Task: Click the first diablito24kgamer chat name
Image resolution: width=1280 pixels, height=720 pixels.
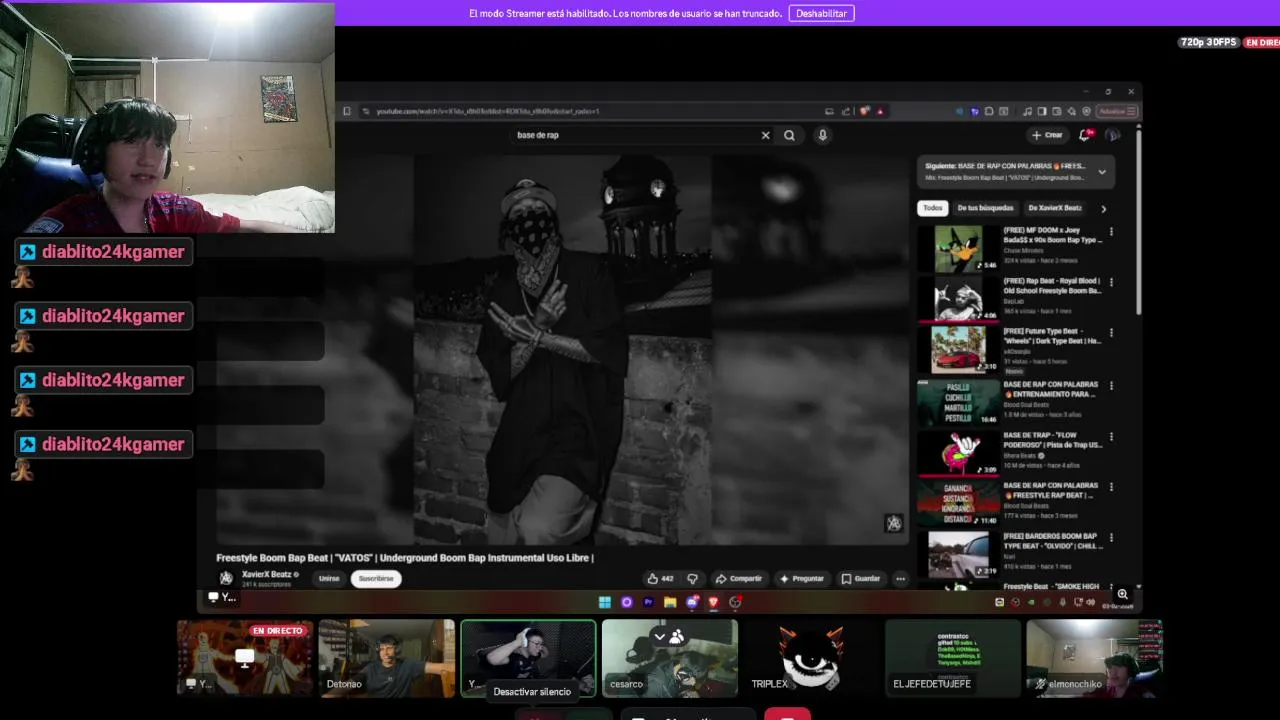Action: (113, 252)
